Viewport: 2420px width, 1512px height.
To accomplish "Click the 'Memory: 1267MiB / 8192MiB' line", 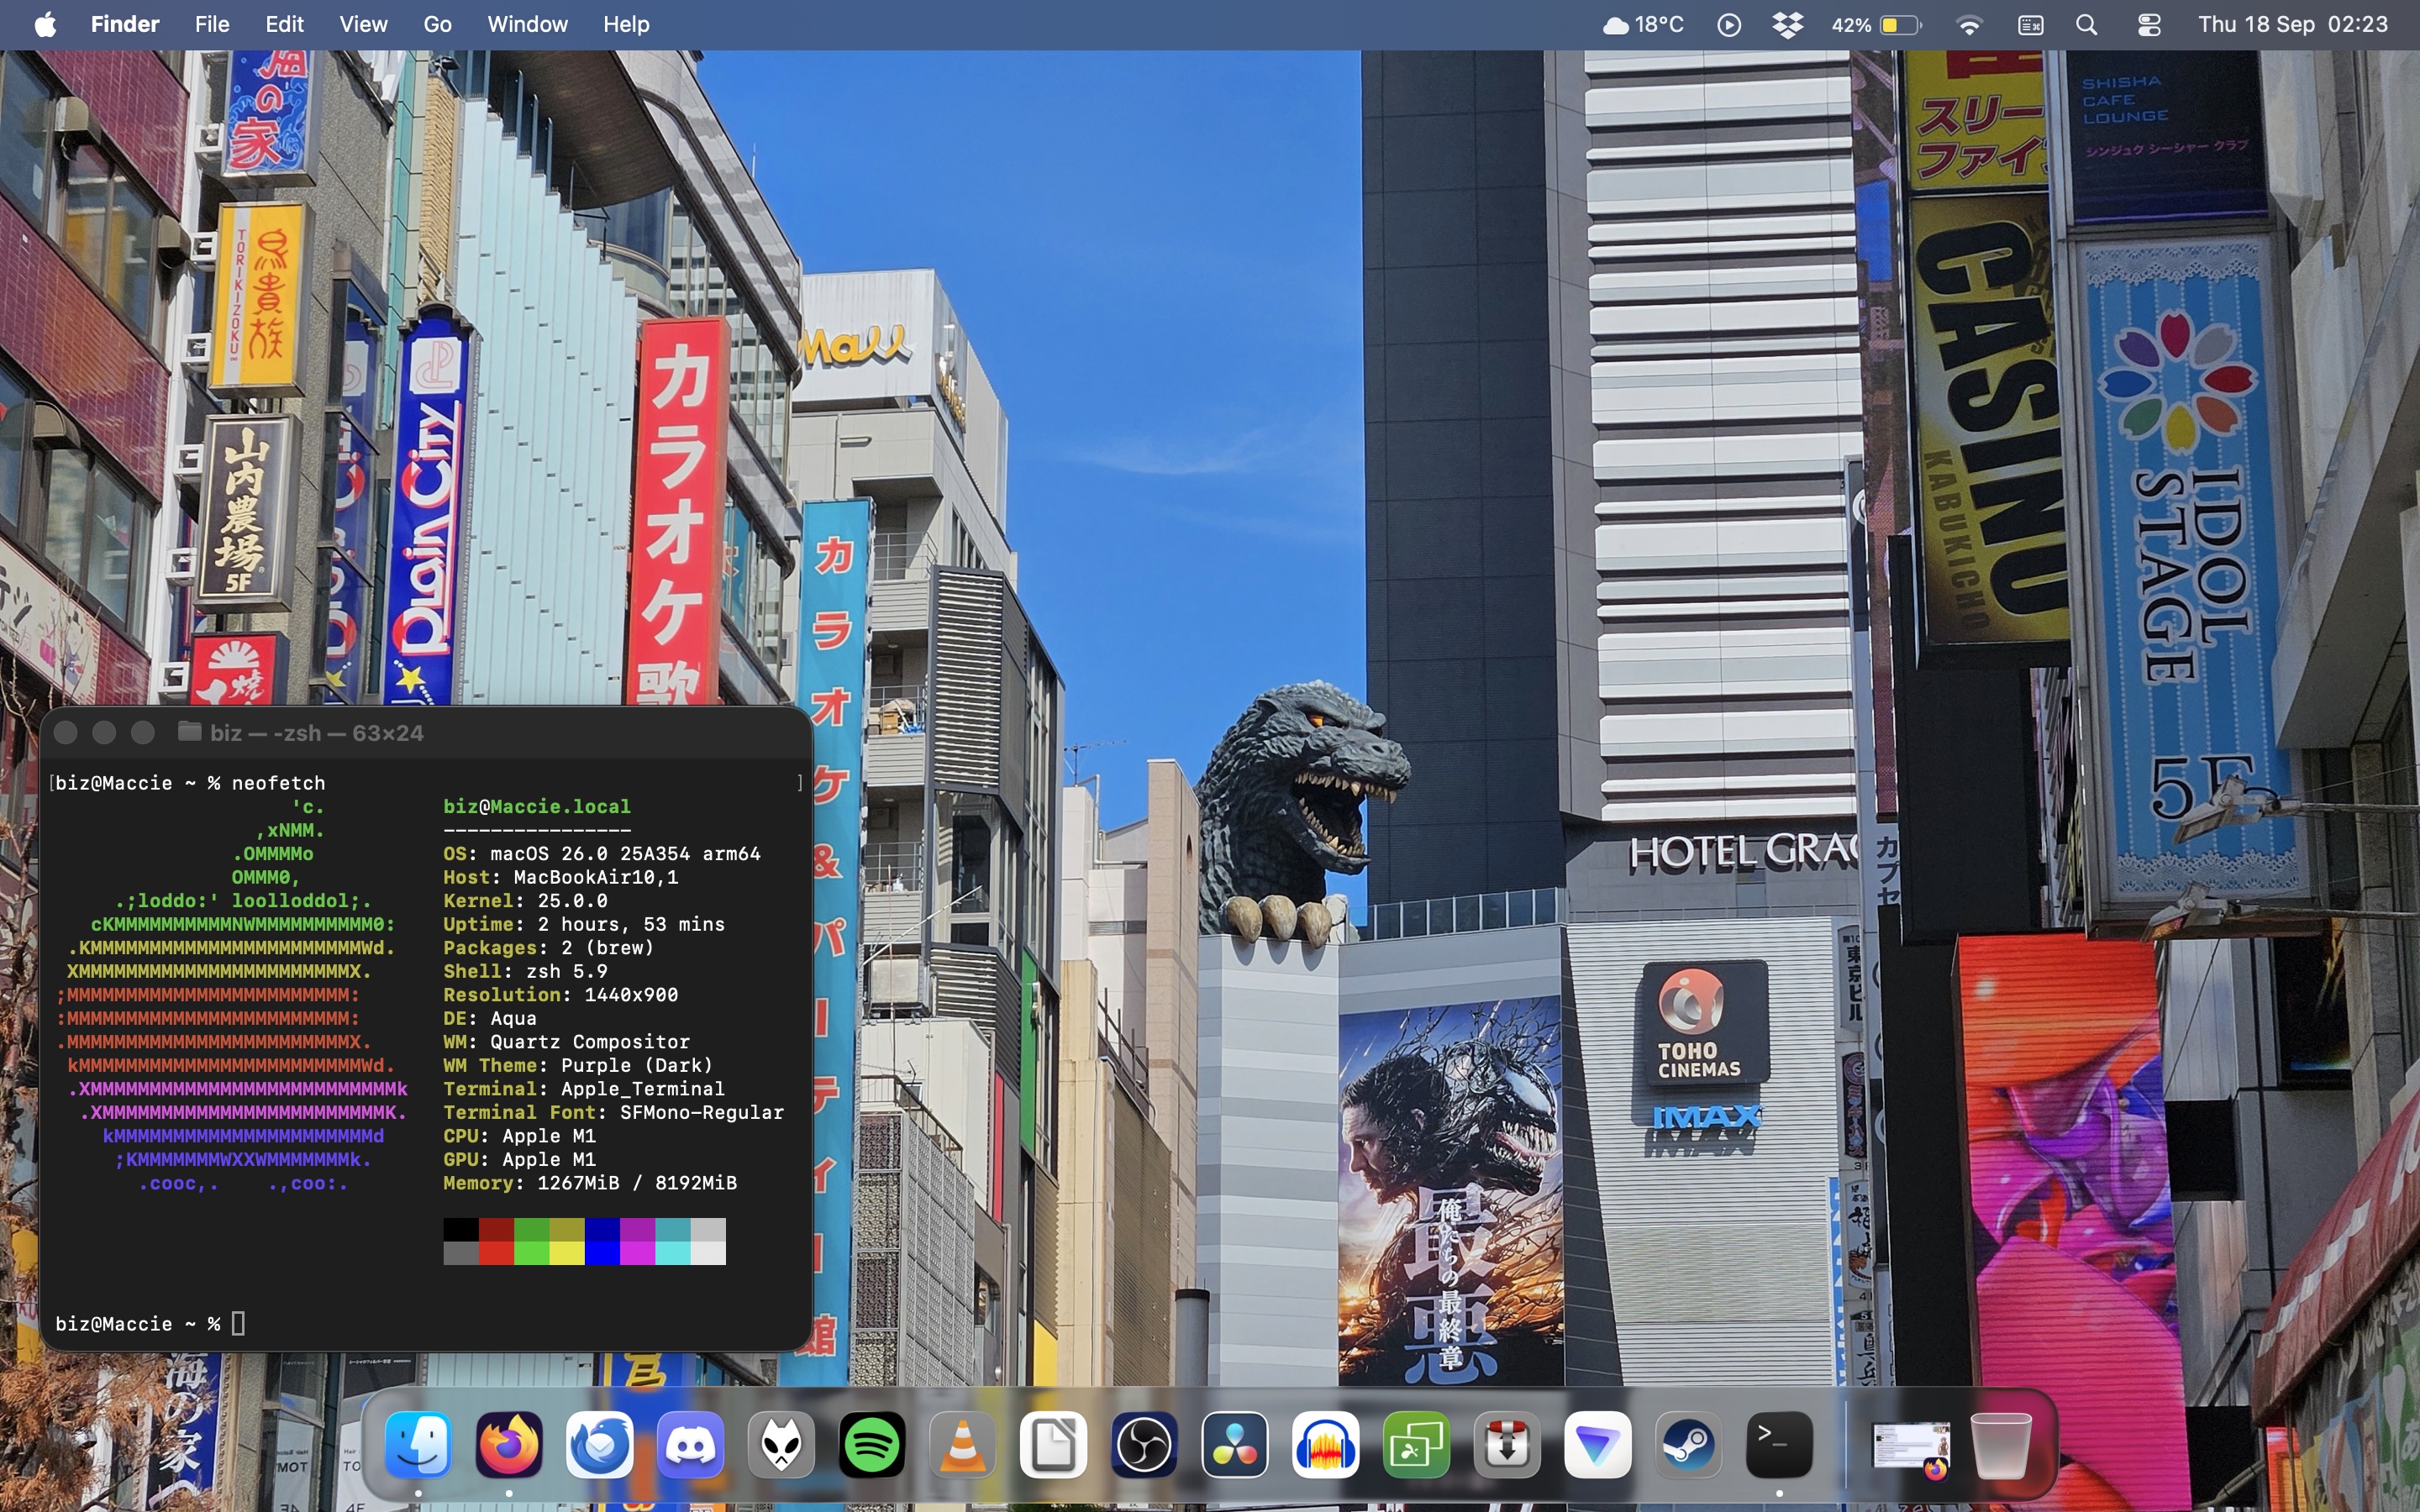I will click(x=590, y=1182).
